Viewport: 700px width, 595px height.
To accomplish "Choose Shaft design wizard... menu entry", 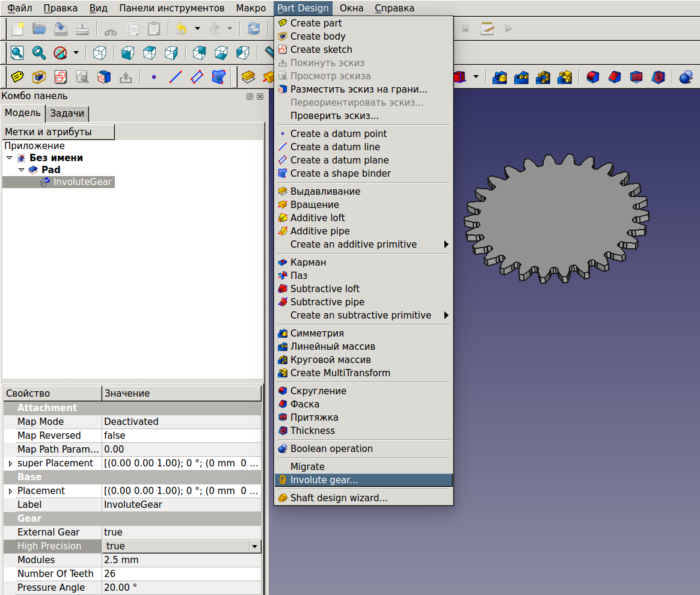I will coord(363,498).
